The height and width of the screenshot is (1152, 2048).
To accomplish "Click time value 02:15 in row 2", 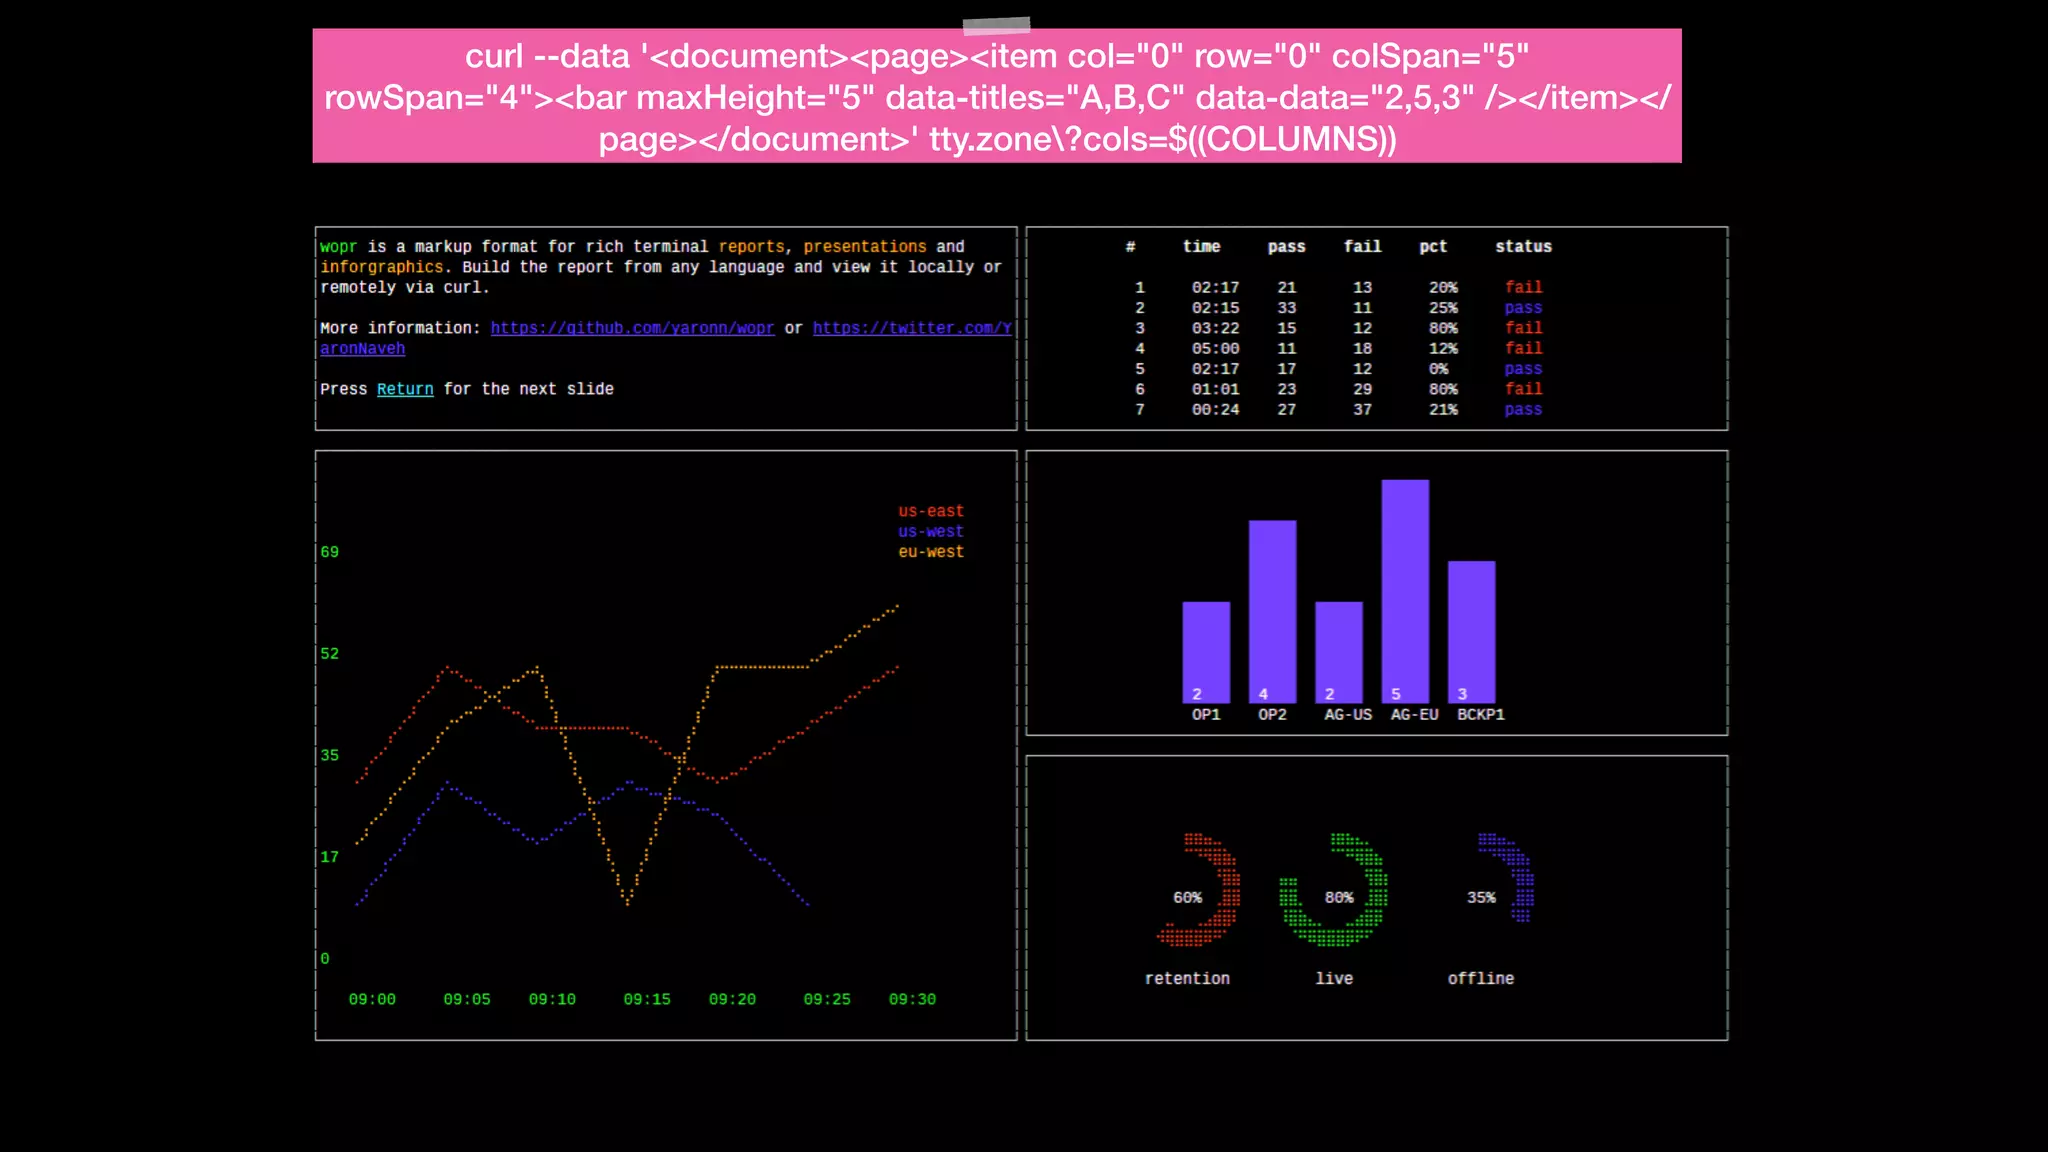I will tap(1215, 308).
